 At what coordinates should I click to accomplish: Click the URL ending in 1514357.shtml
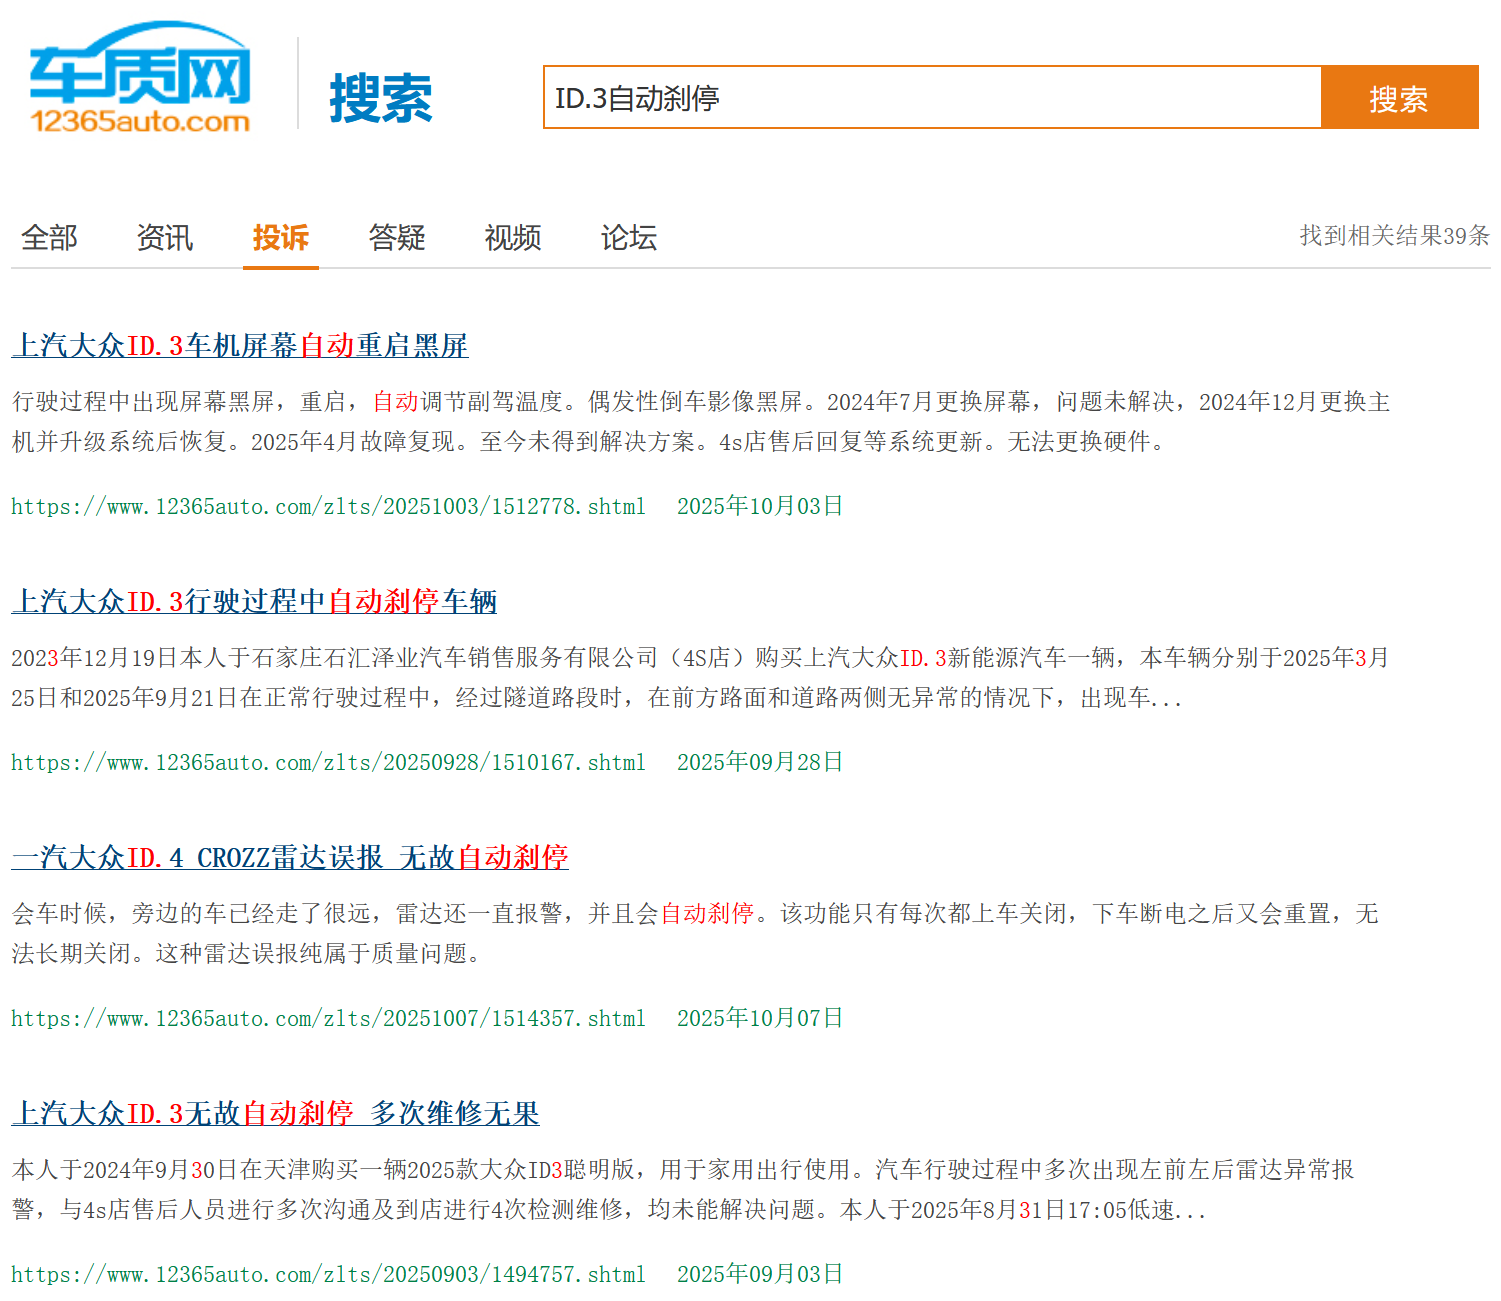click(x=328, y=1019)
